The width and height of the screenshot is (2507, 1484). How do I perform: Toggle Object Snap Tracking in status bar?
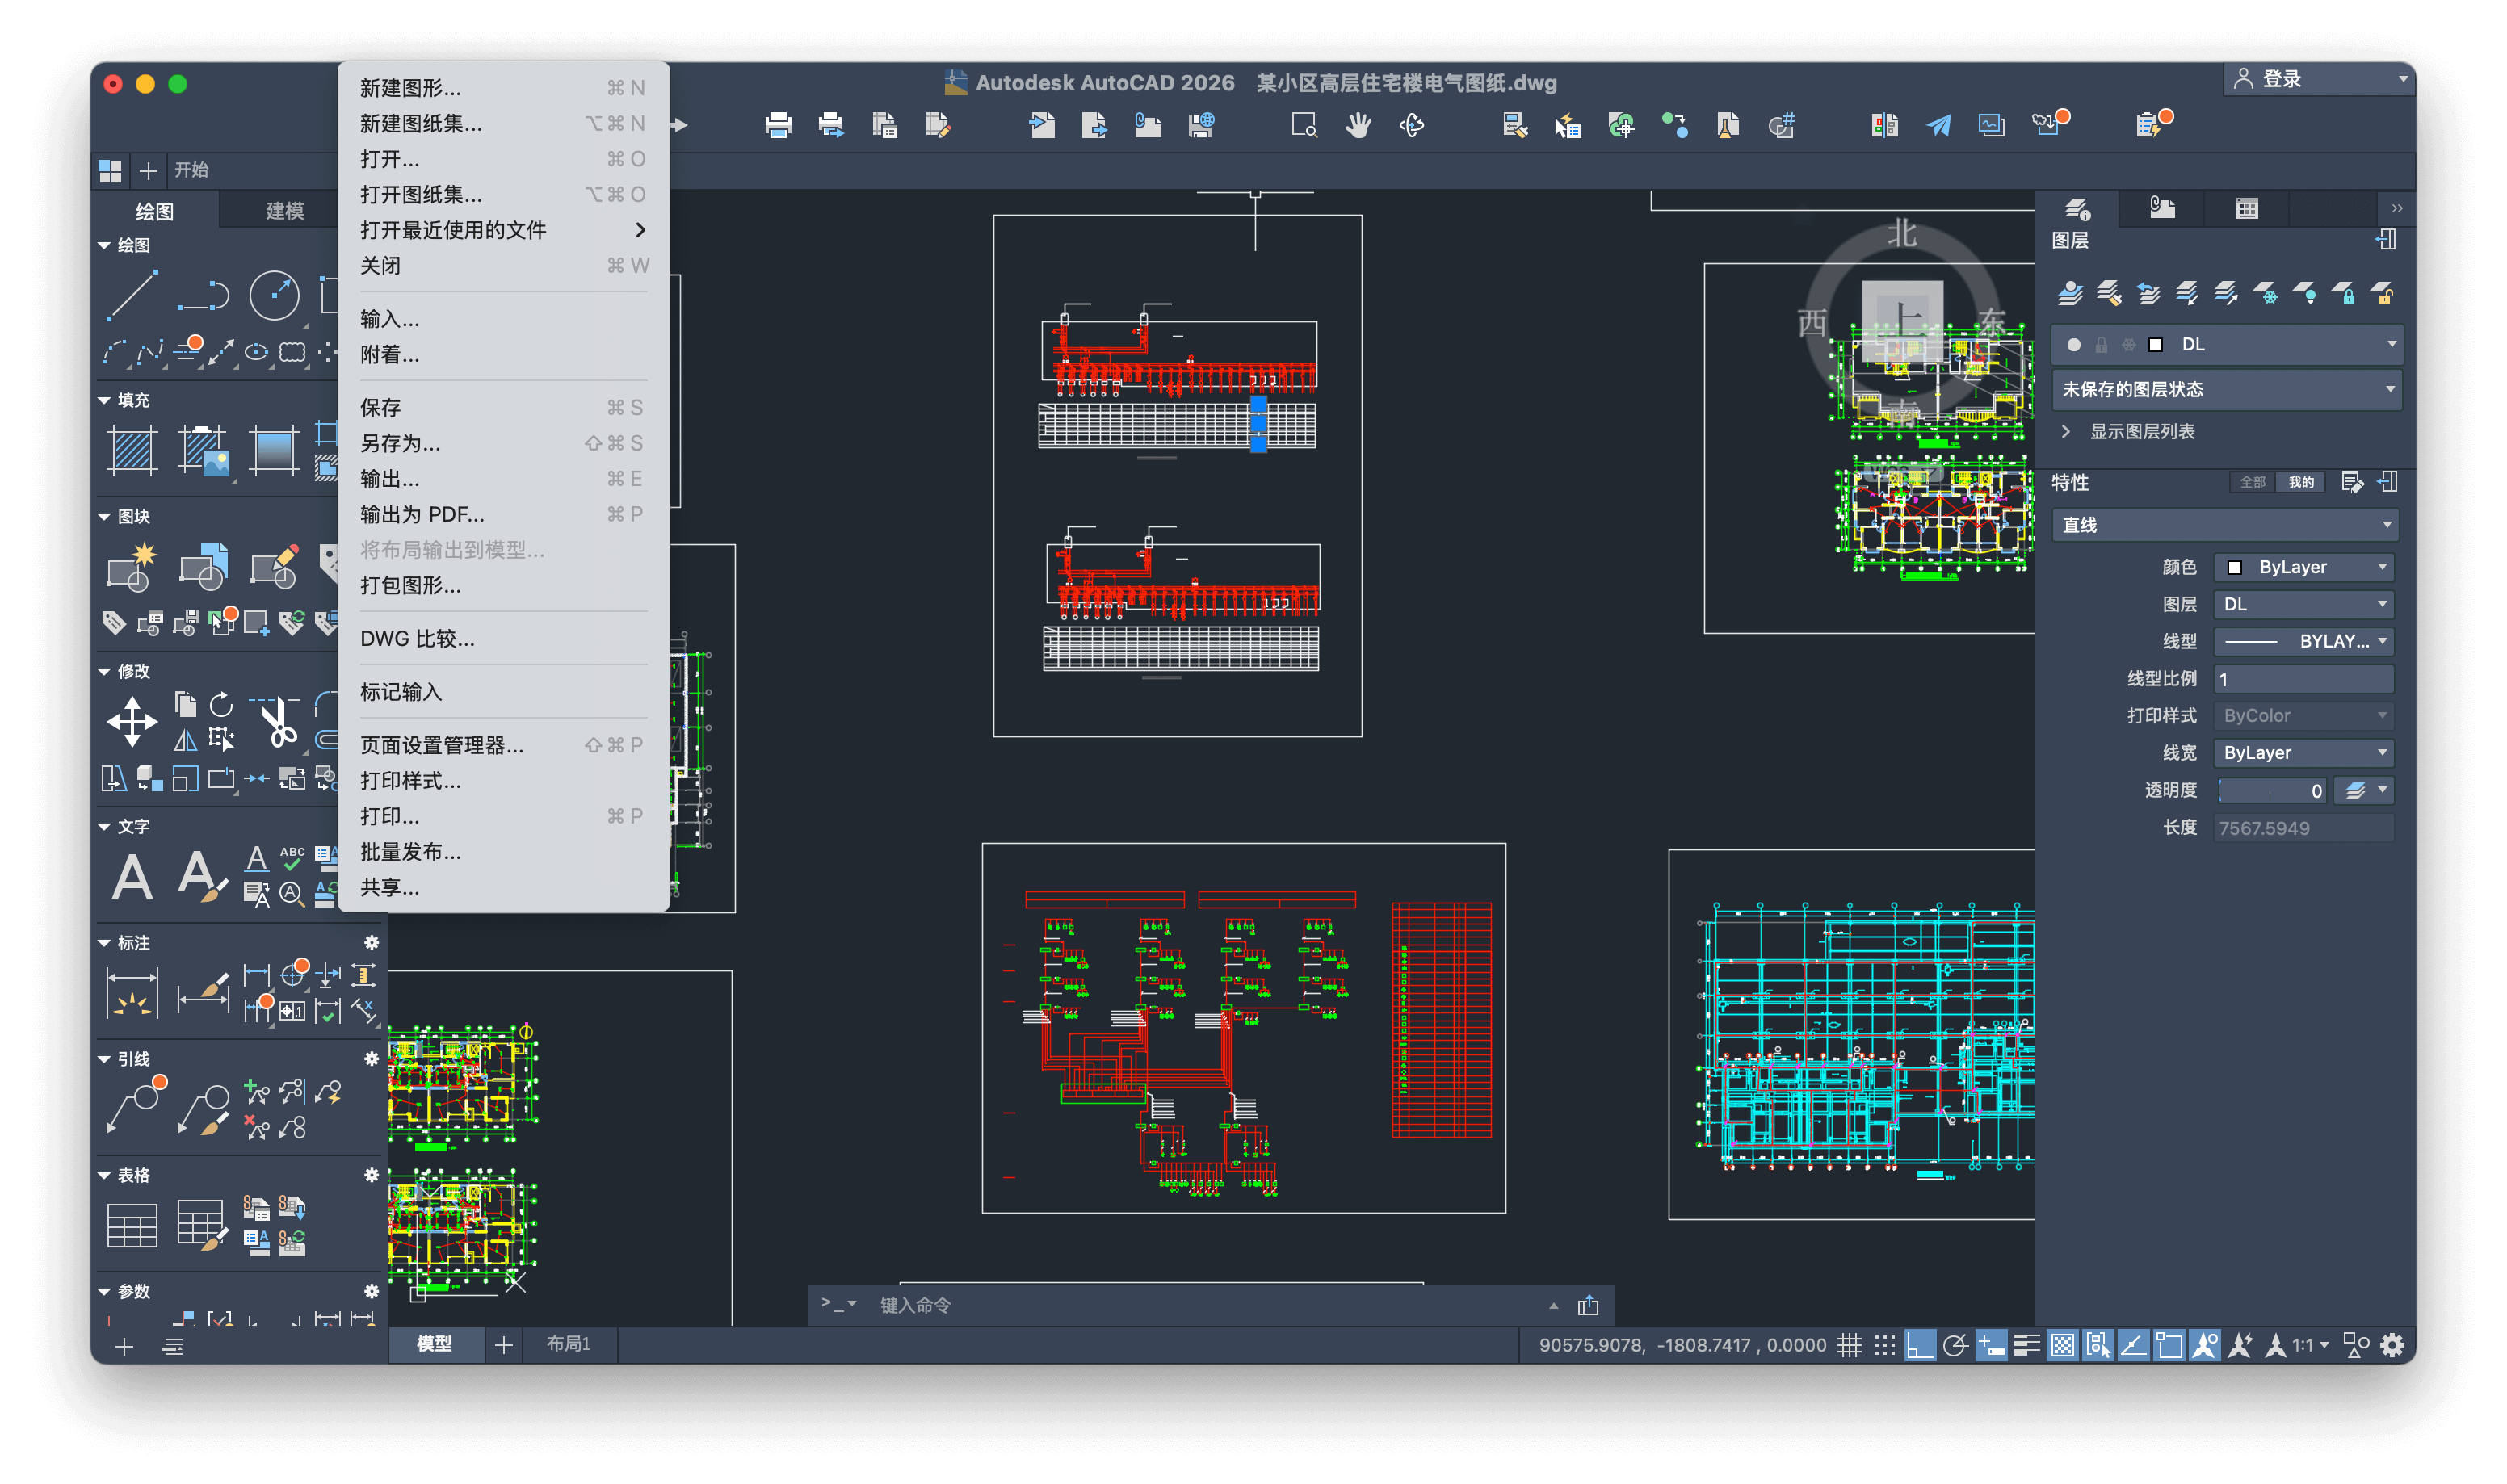coord(2133,1345)
